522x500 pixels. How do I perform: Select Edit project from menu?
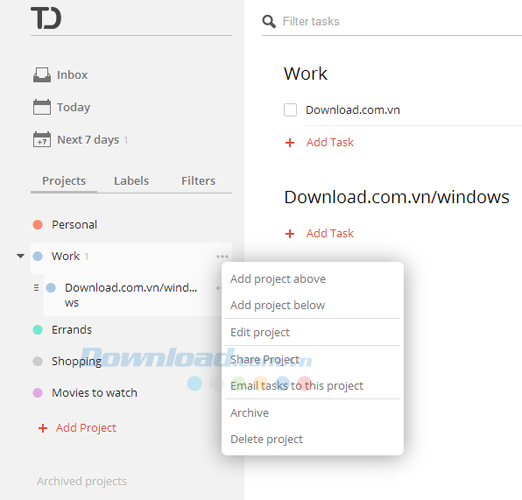pyautogui.click(x=260, y=333)
